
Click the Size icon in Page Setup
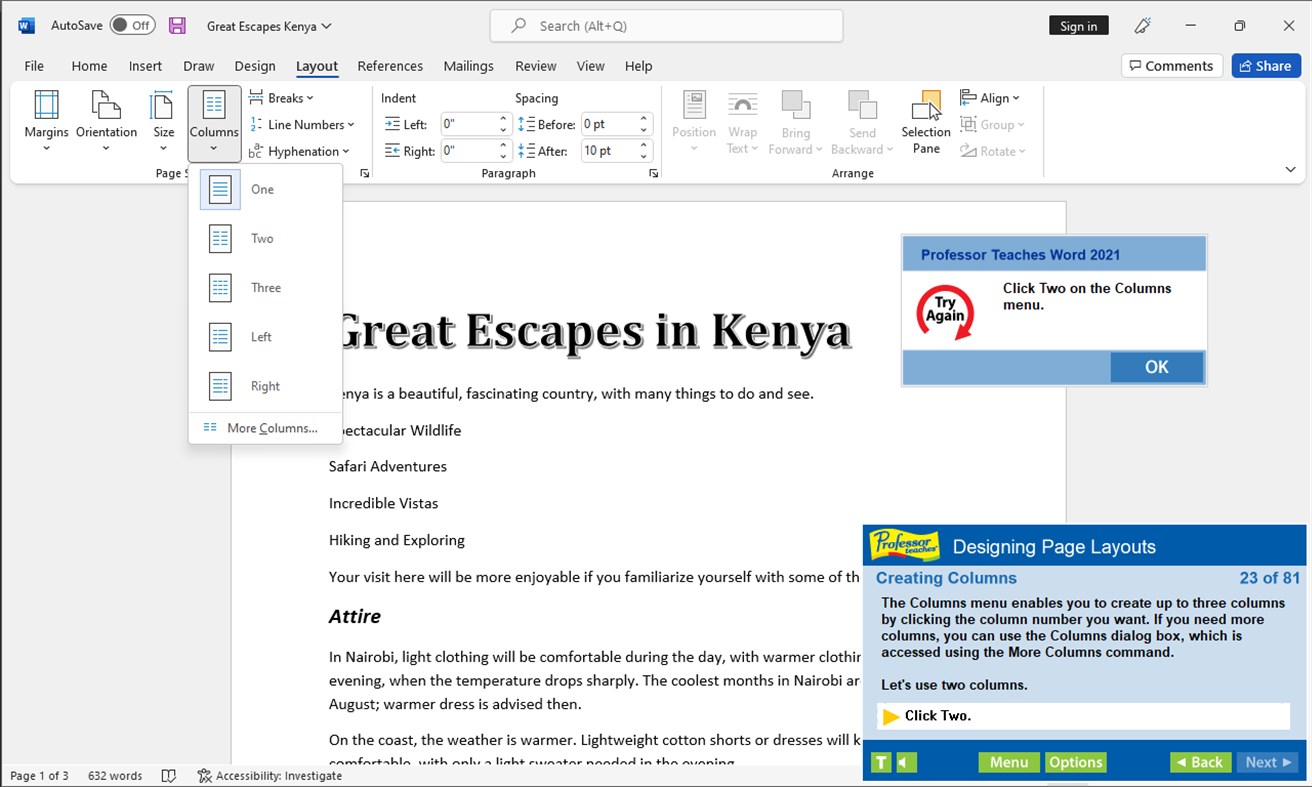pos(161,120)
